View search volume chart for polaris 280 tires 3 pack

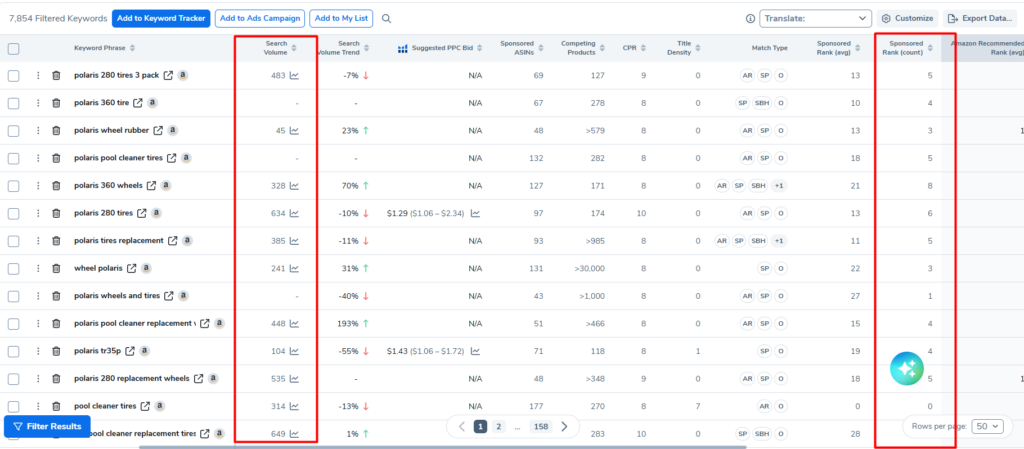(x=295, y=76)
